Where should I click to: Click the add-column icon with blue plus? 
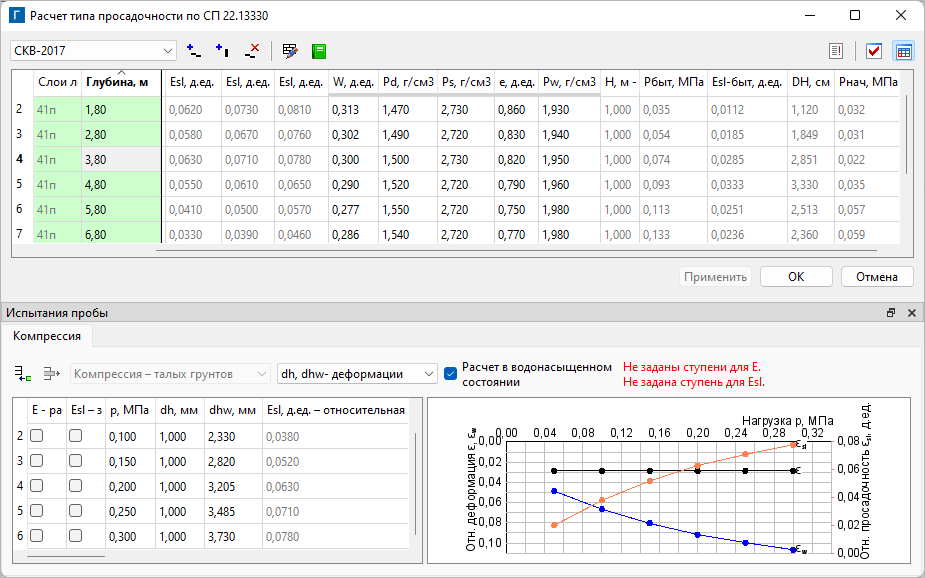tap(222, 51)
